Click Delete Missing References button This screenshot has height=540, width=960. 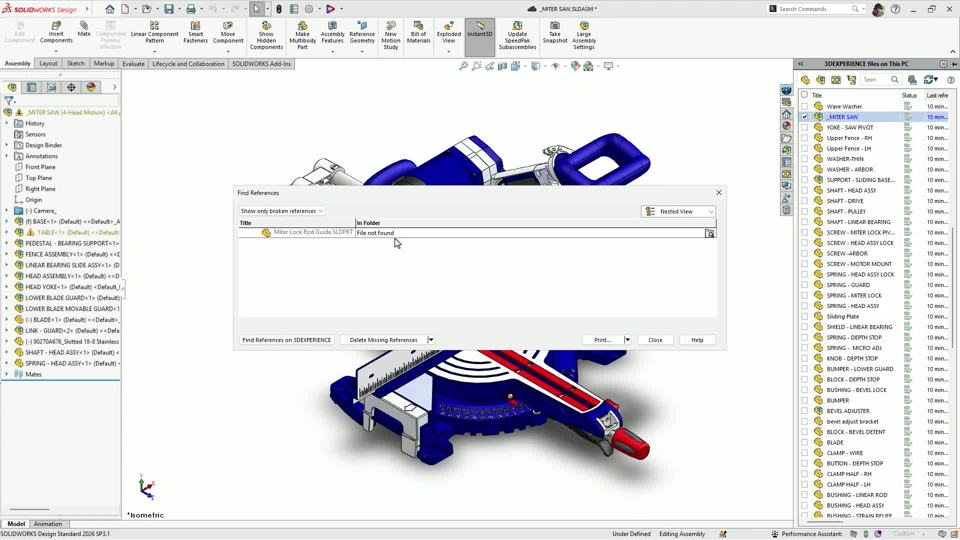pos(383,340)
